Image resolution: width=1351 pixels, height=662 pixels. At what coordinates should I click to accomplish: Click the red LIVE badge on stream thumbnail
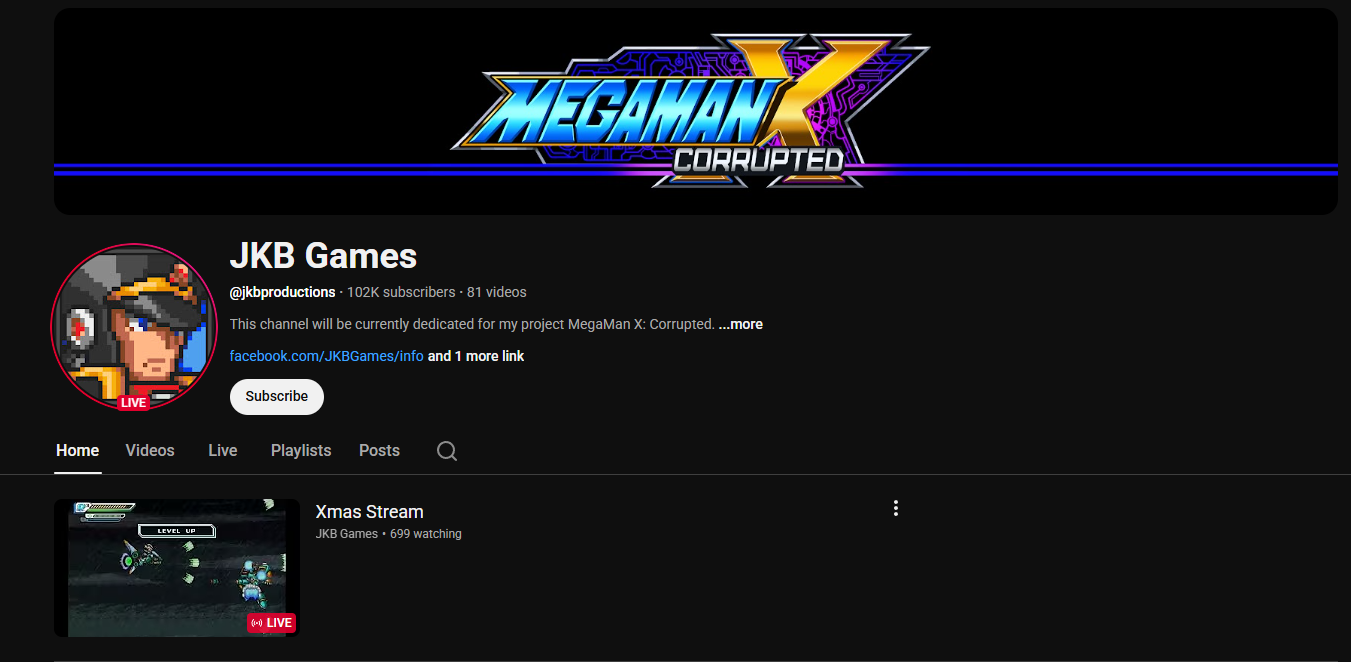click(x=272, y=623)
